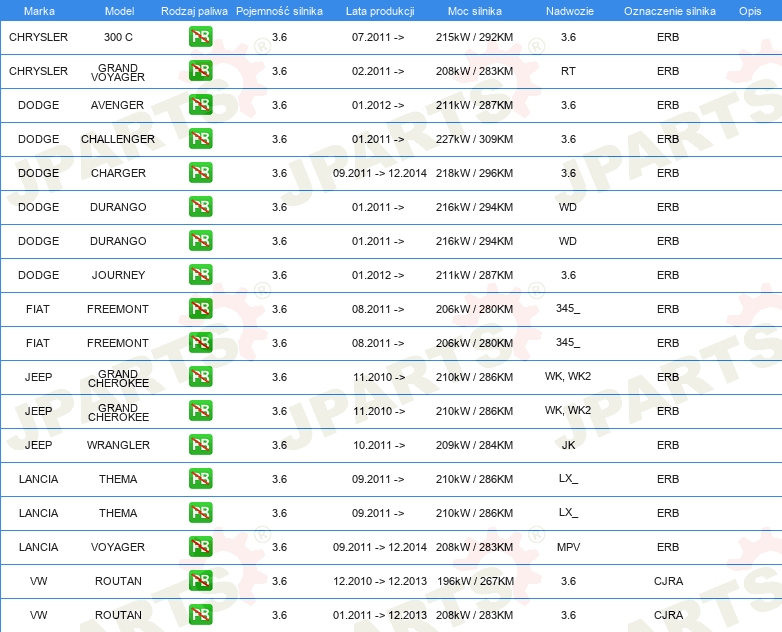
Task: Click "DODGE" in the Journey row
Action: tap(38, 275)
